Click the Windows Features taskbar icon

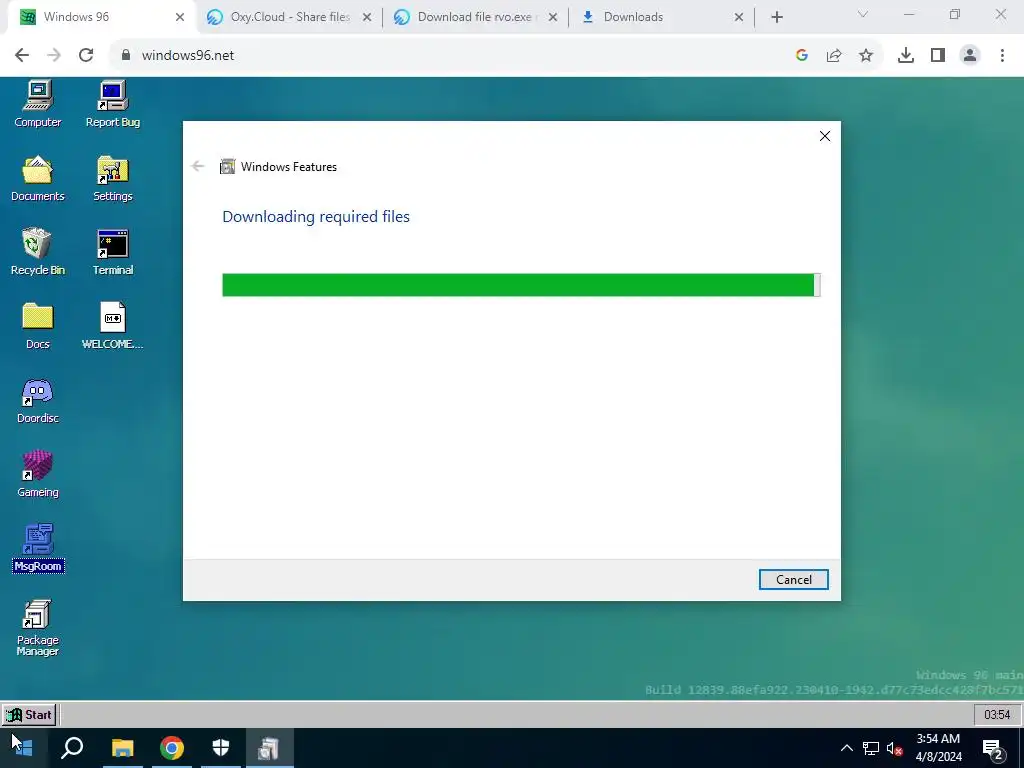[269, 748]
